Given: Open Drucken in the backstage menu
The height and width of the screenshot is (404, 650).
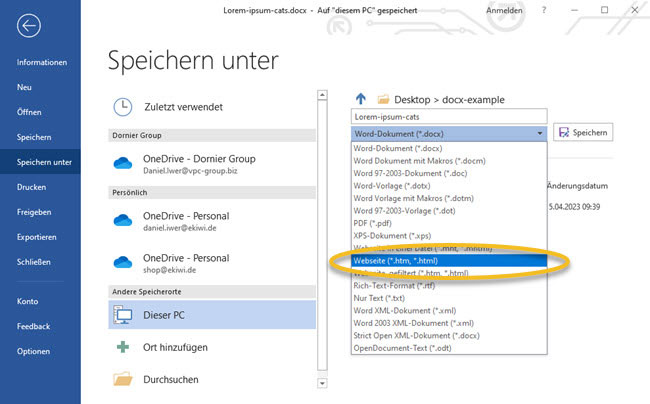Looking at the screenshot, I should pyautogui.click(x=40, y=187).
